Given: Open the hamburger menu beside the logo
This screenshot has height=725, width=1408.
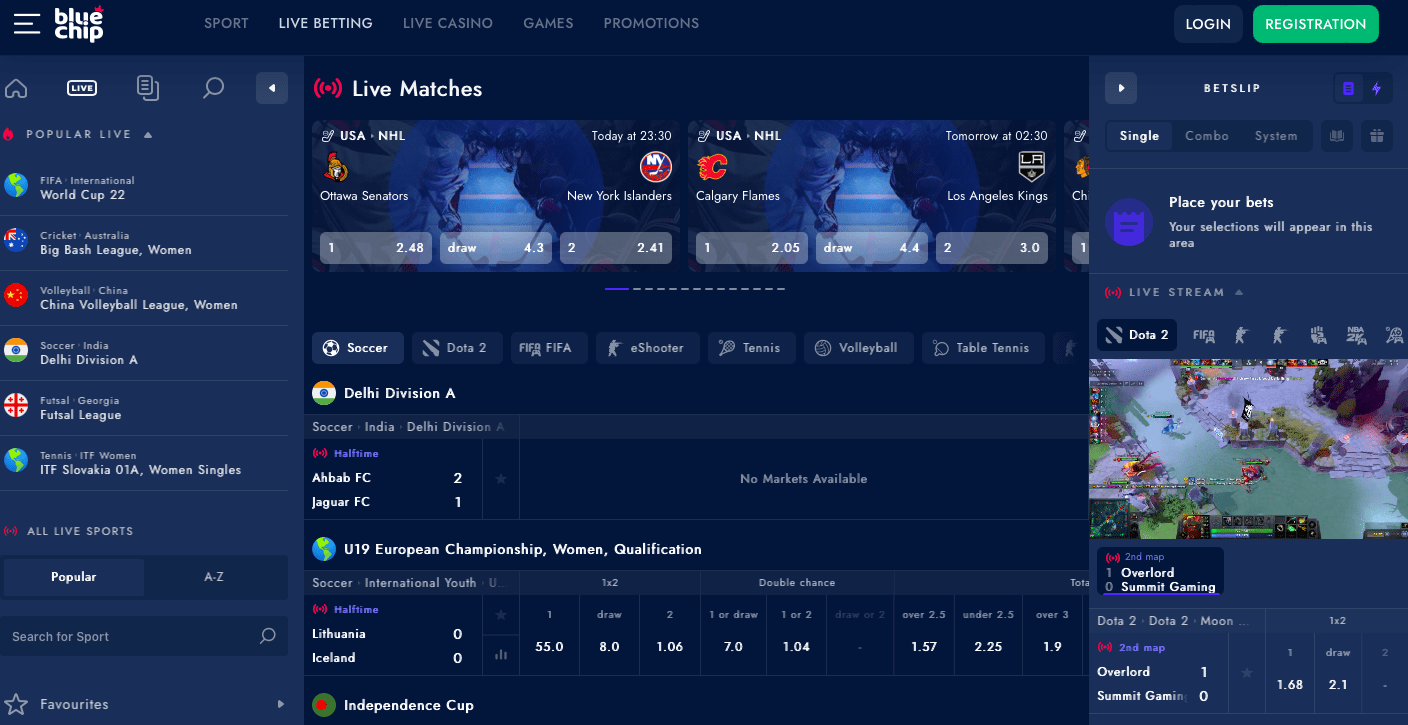Looking at the screenshot, I should coord(27,23).
